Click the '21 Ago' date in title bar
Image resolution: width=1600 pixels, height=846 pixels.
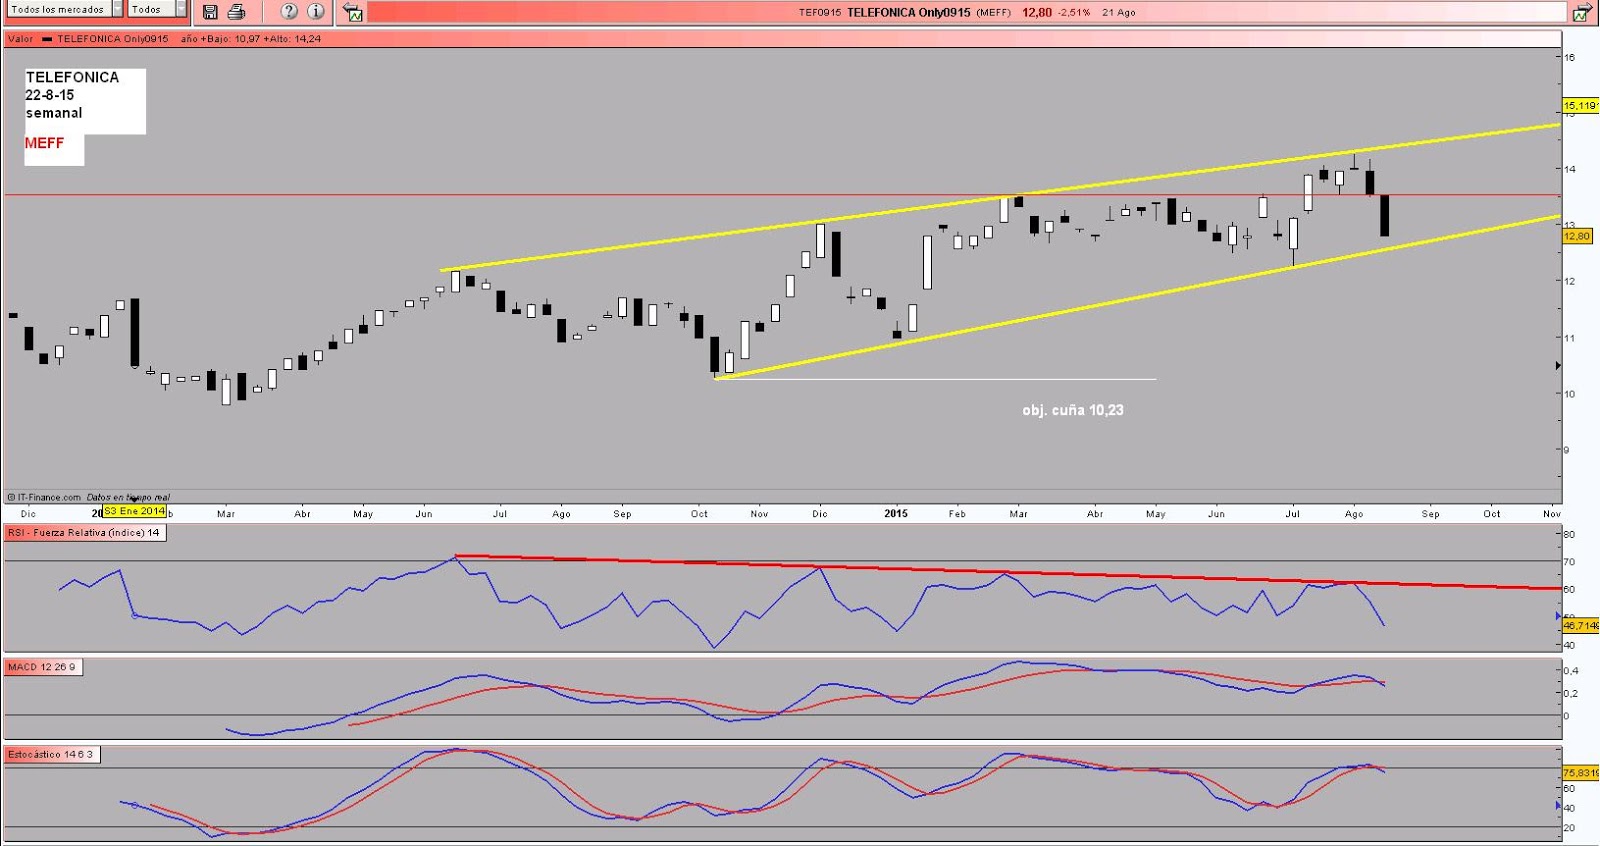1118,13
